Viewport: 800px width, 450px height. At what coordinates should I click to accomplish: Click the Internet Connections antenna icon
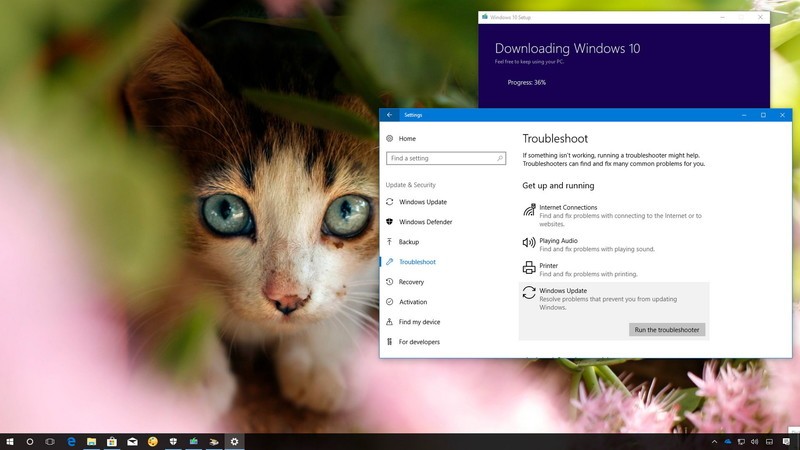[529, 210]
